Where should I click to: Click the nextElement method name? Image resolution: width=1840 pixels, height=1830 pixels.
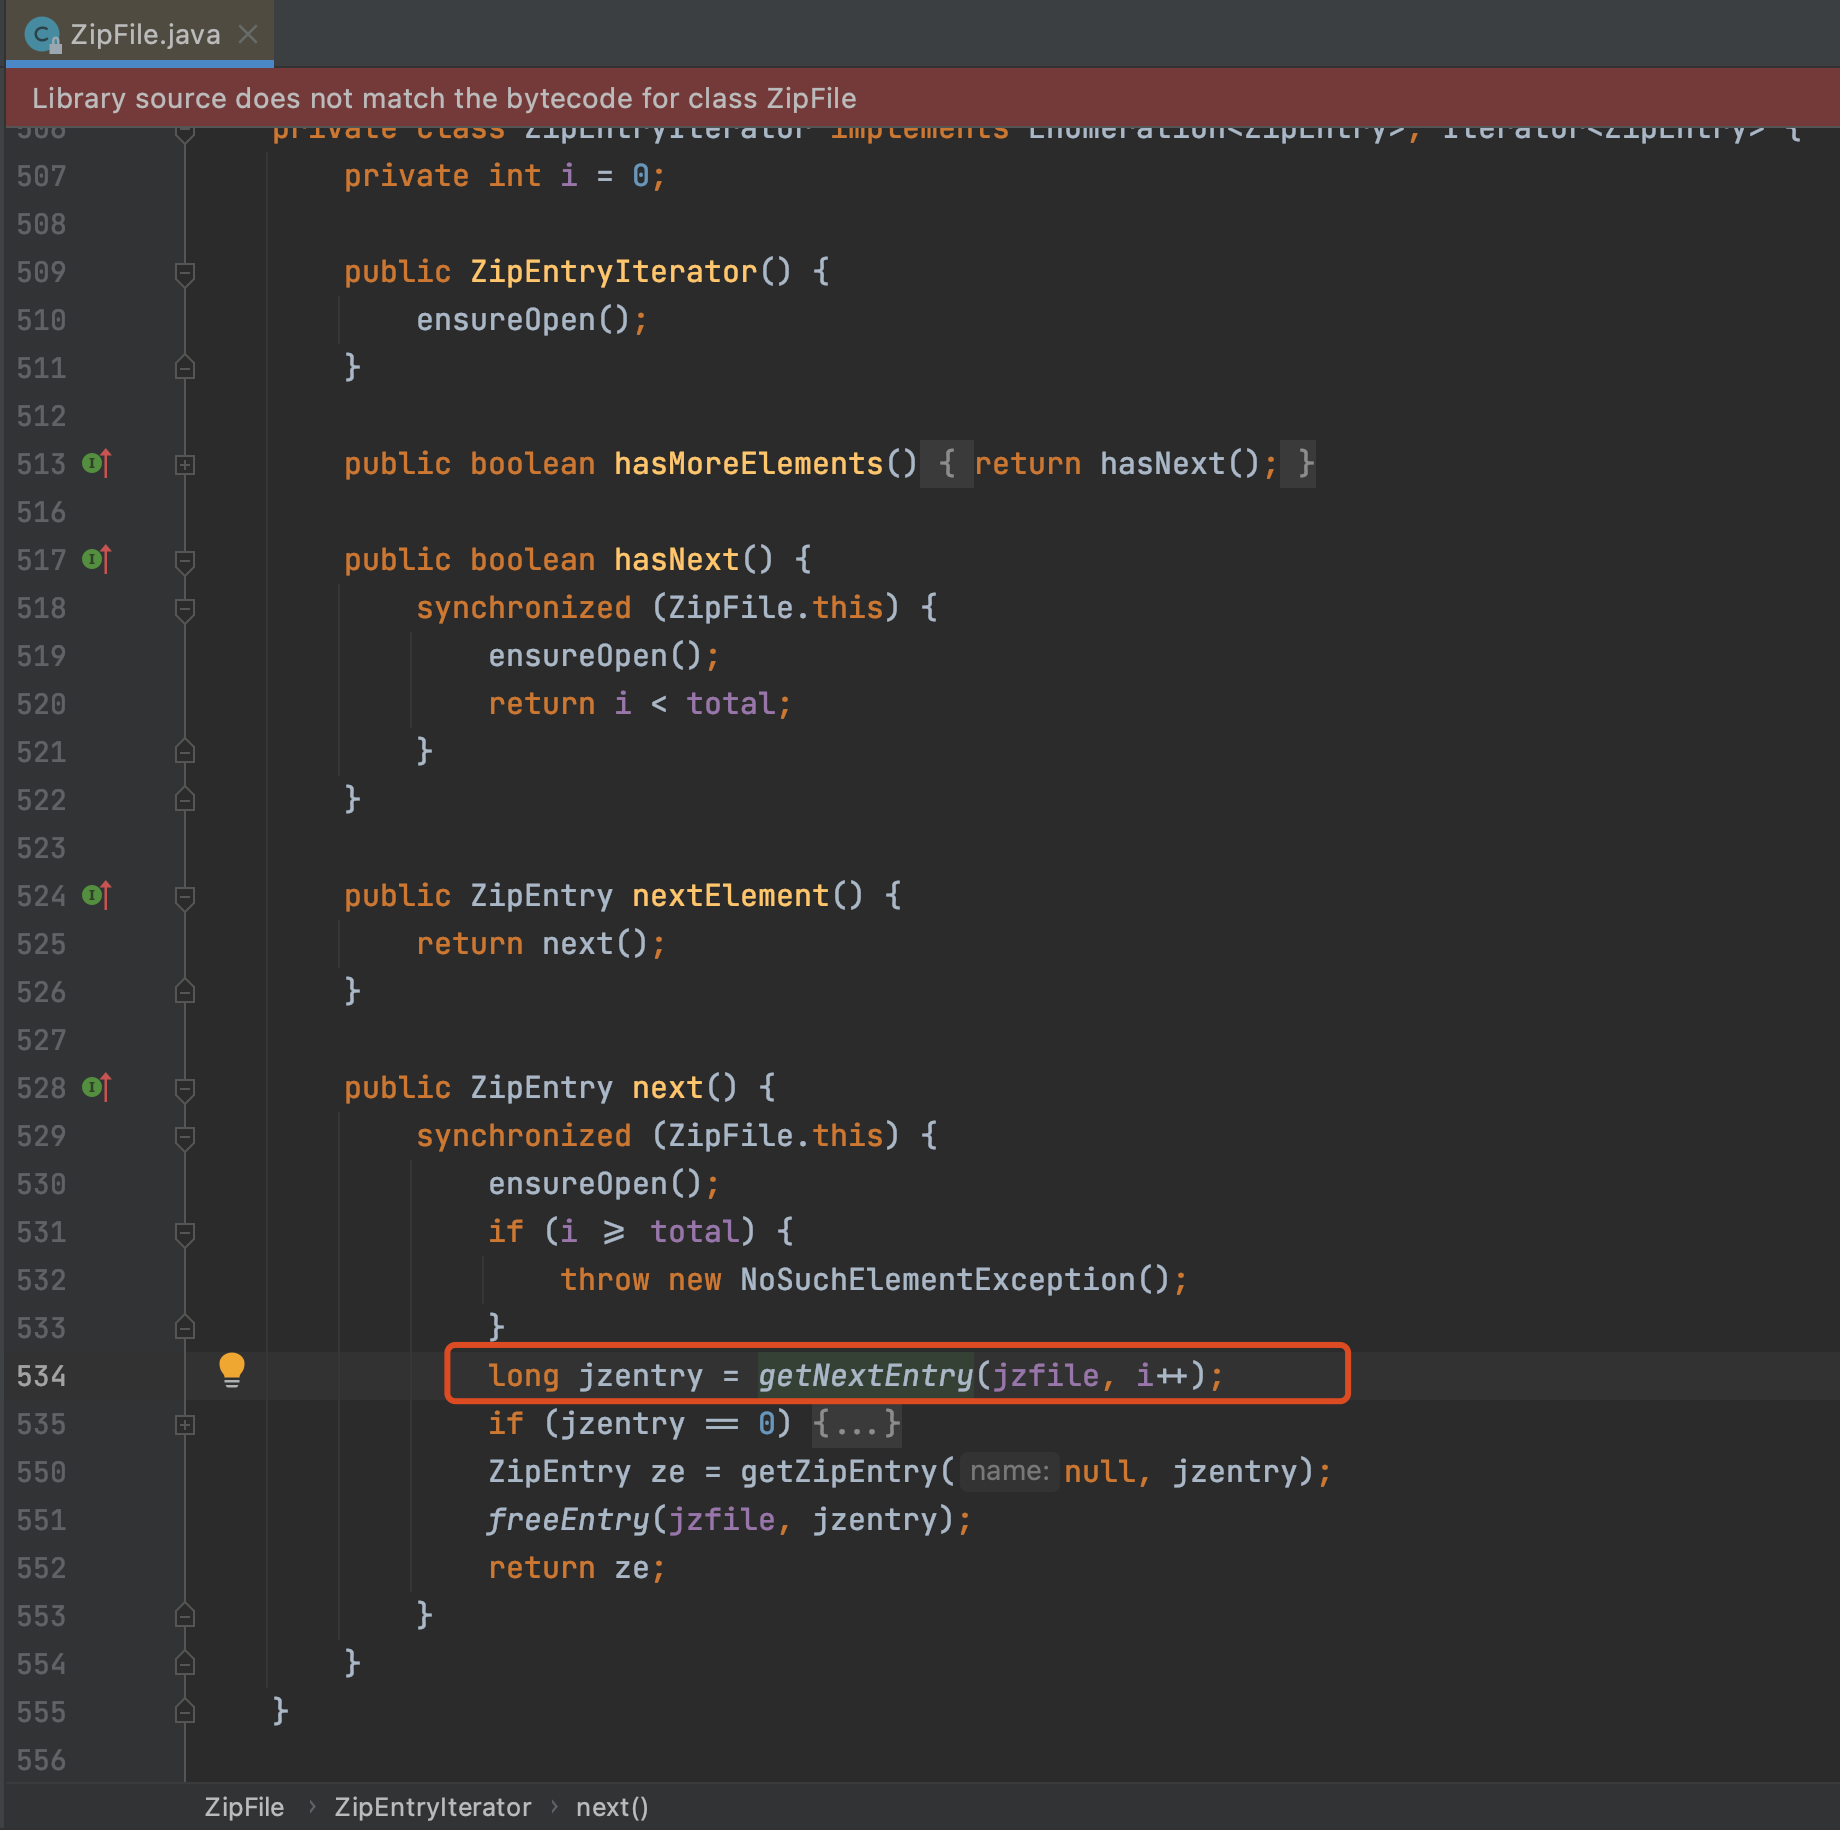(731, 895)
